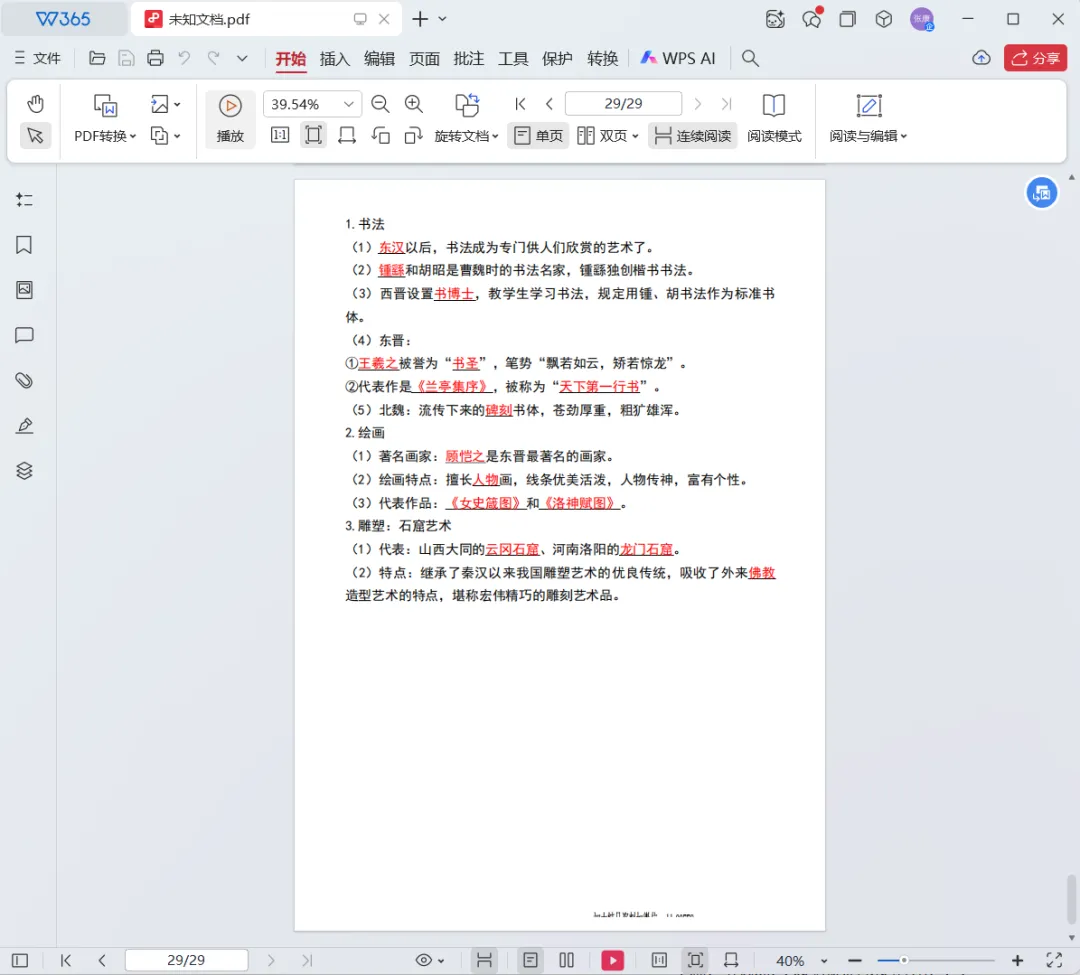The image size is (1080, 975).
Task: Open the WPS AI assistant
Action: [x=678, y=58]
